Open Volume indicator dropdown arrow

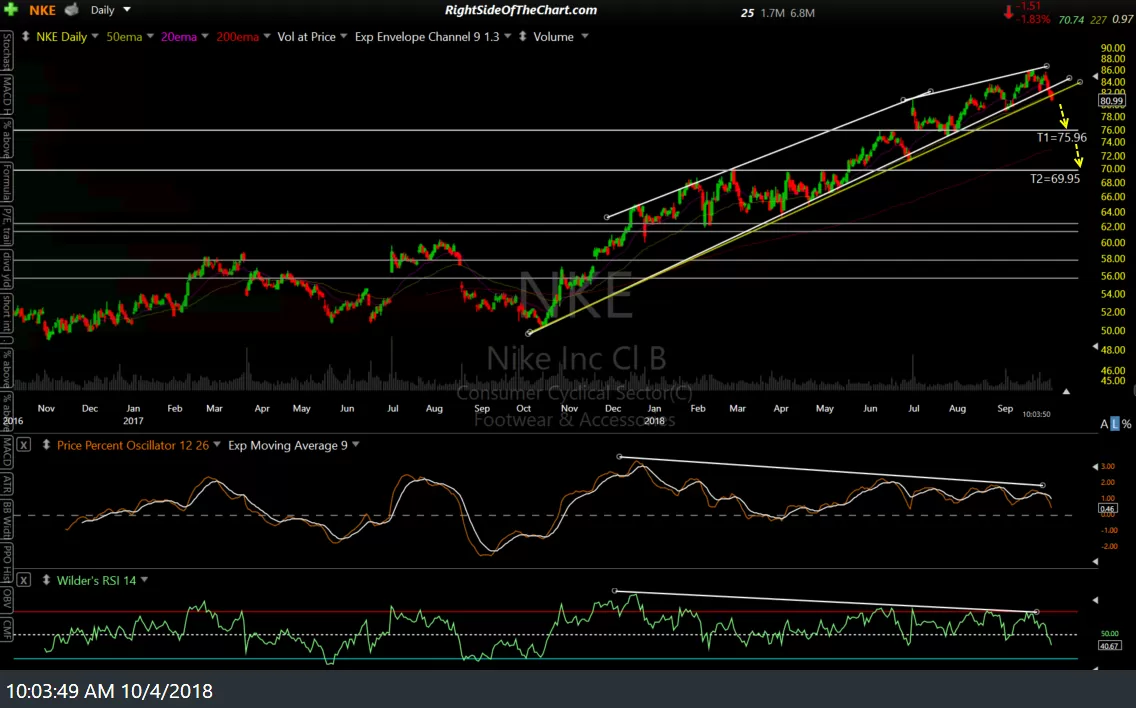pyautogui.click(x=585, y=36)
